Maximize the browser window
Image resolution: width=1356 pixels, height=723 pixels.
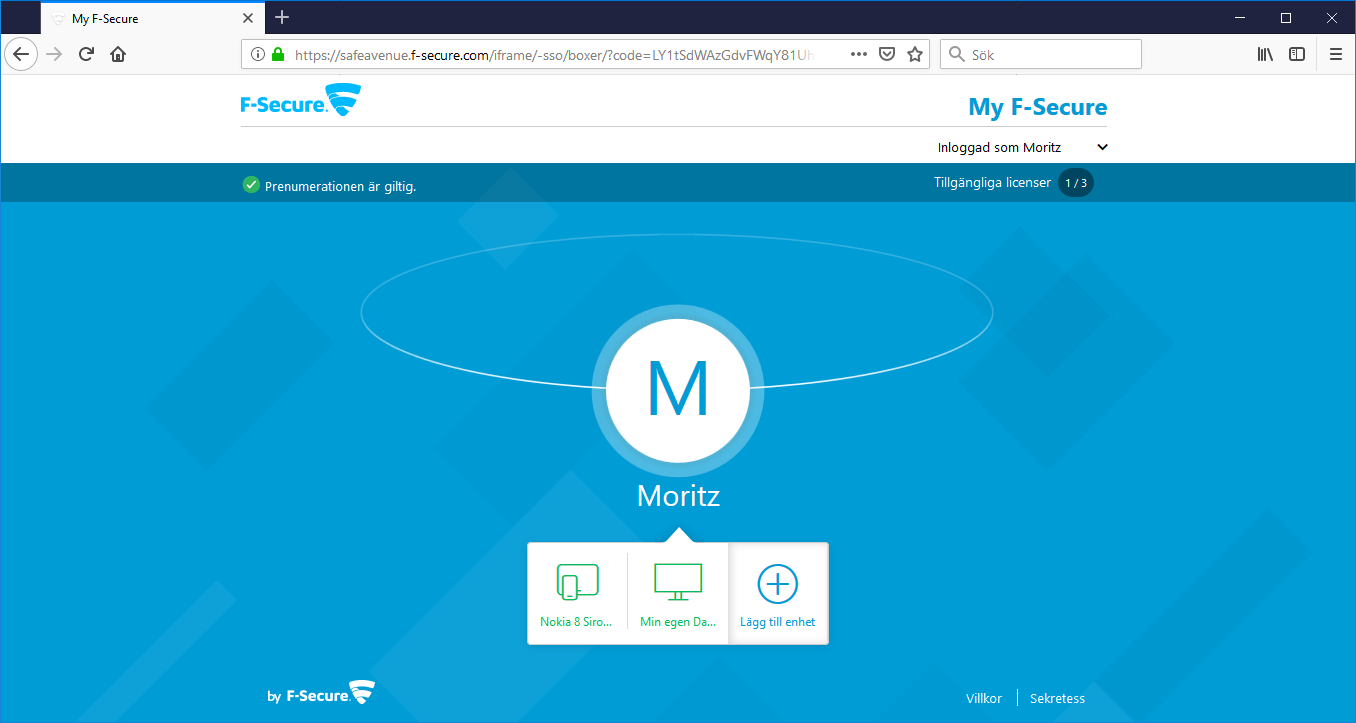coord(1286,17)
